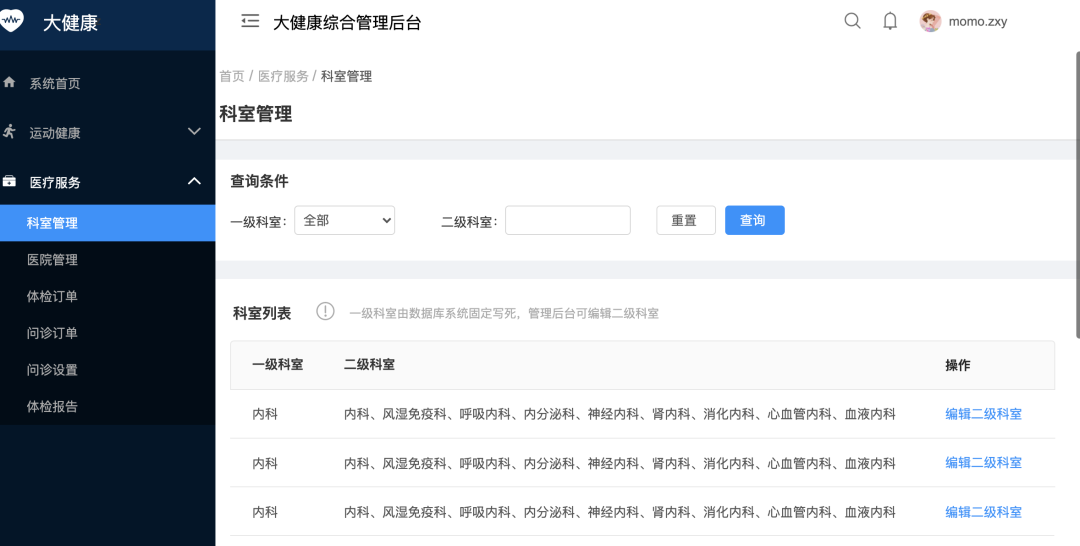Go to 问诊设置 in sidebar
The image size is (1080, 546).
(52, 370)
